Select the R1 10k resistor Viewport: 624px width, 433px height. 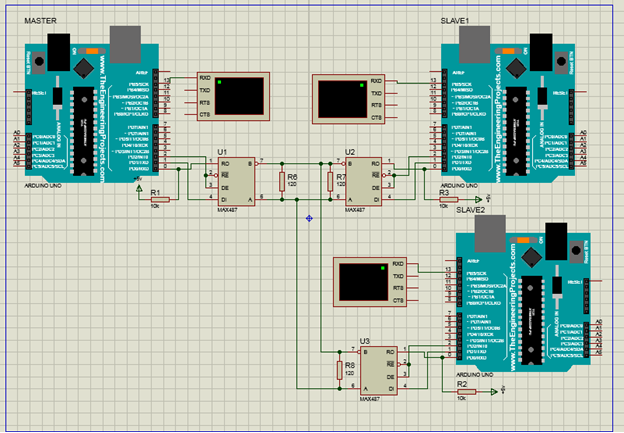point(157,199)
